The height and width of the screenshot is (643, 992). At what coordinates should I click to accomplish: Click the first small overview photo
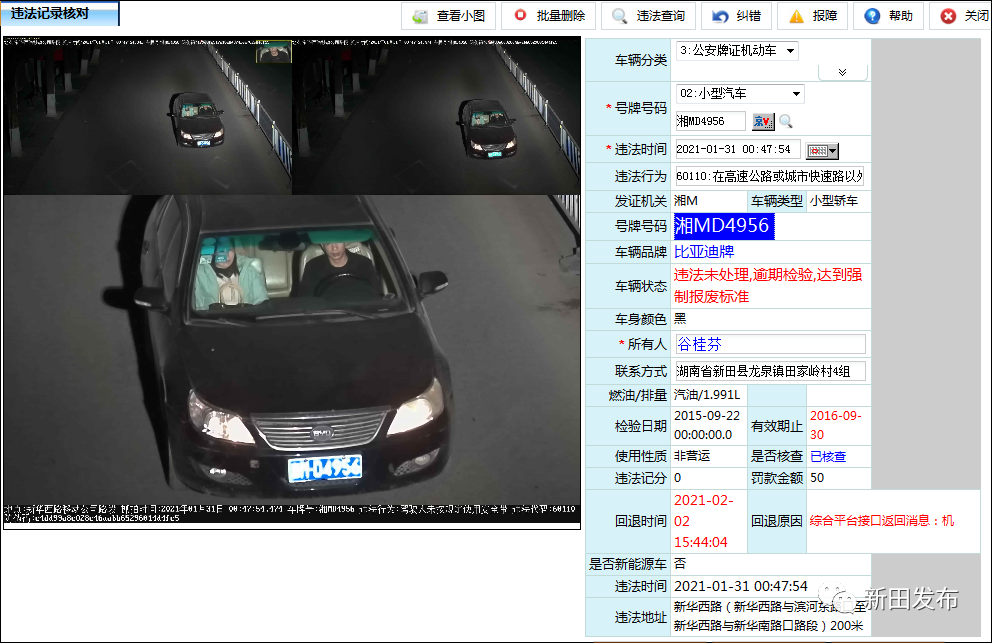point(147,115)
